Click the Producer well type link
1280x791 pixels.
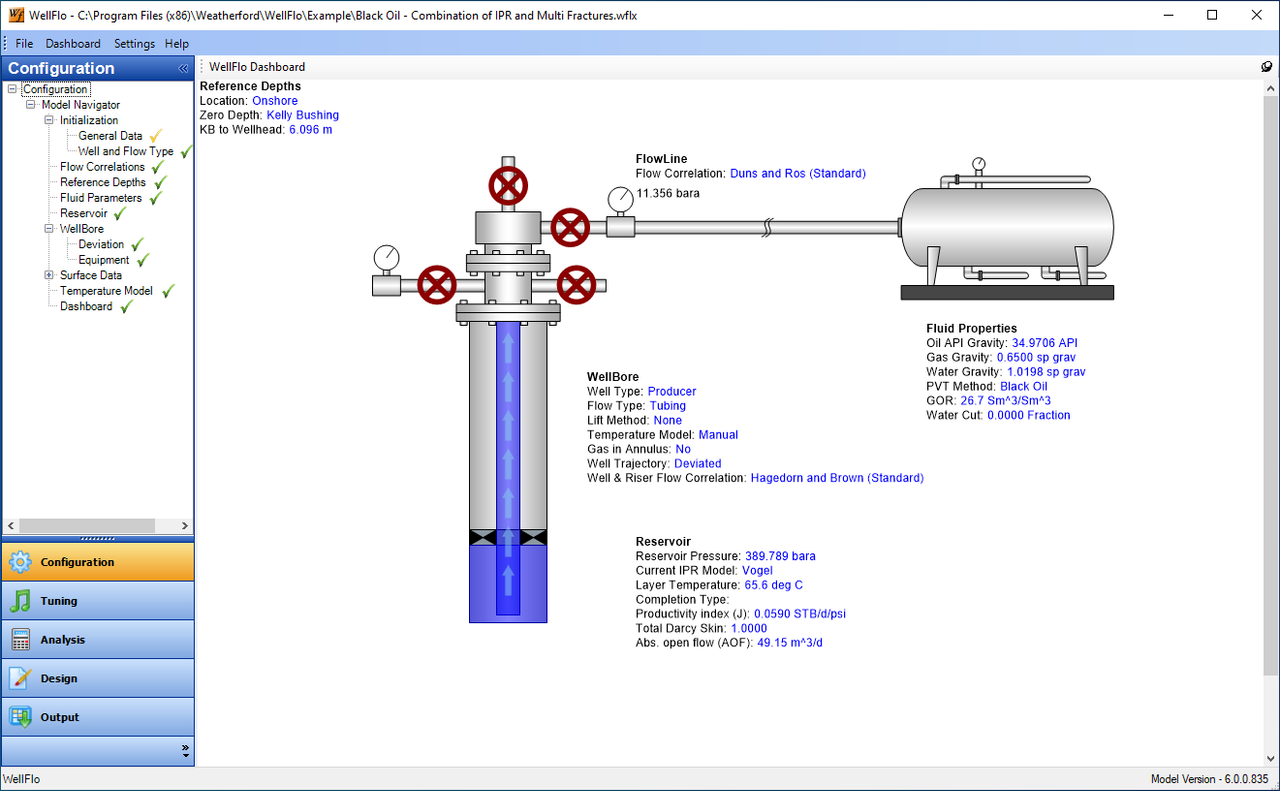point(672,391)
